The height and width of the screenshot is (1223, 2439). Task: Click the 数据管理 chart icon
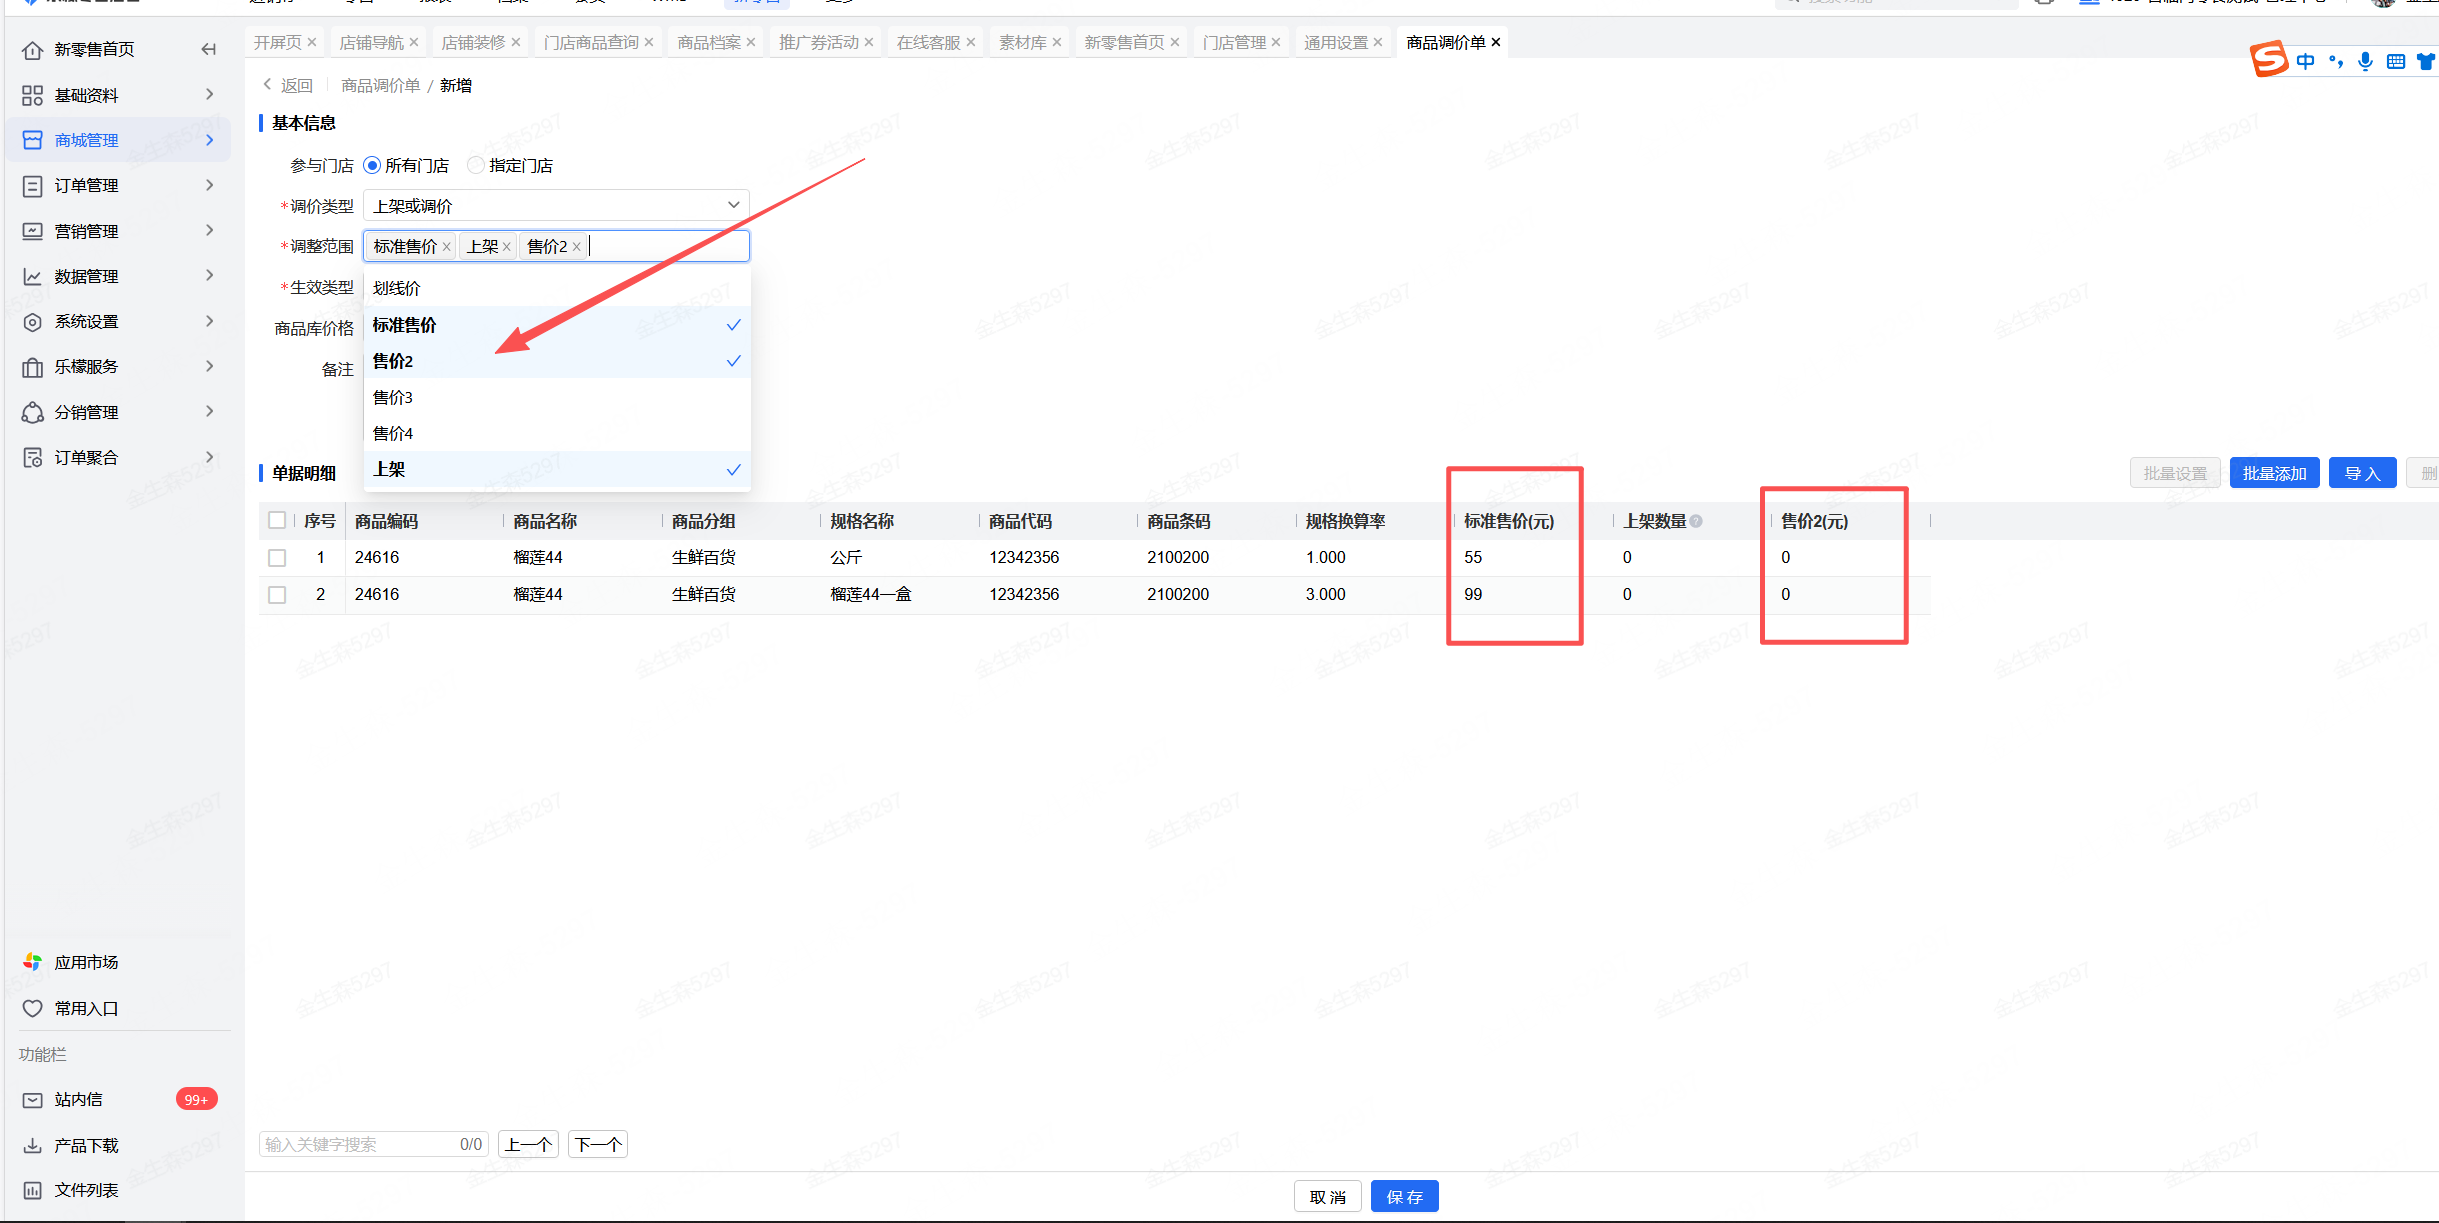[x=32, y=276]
